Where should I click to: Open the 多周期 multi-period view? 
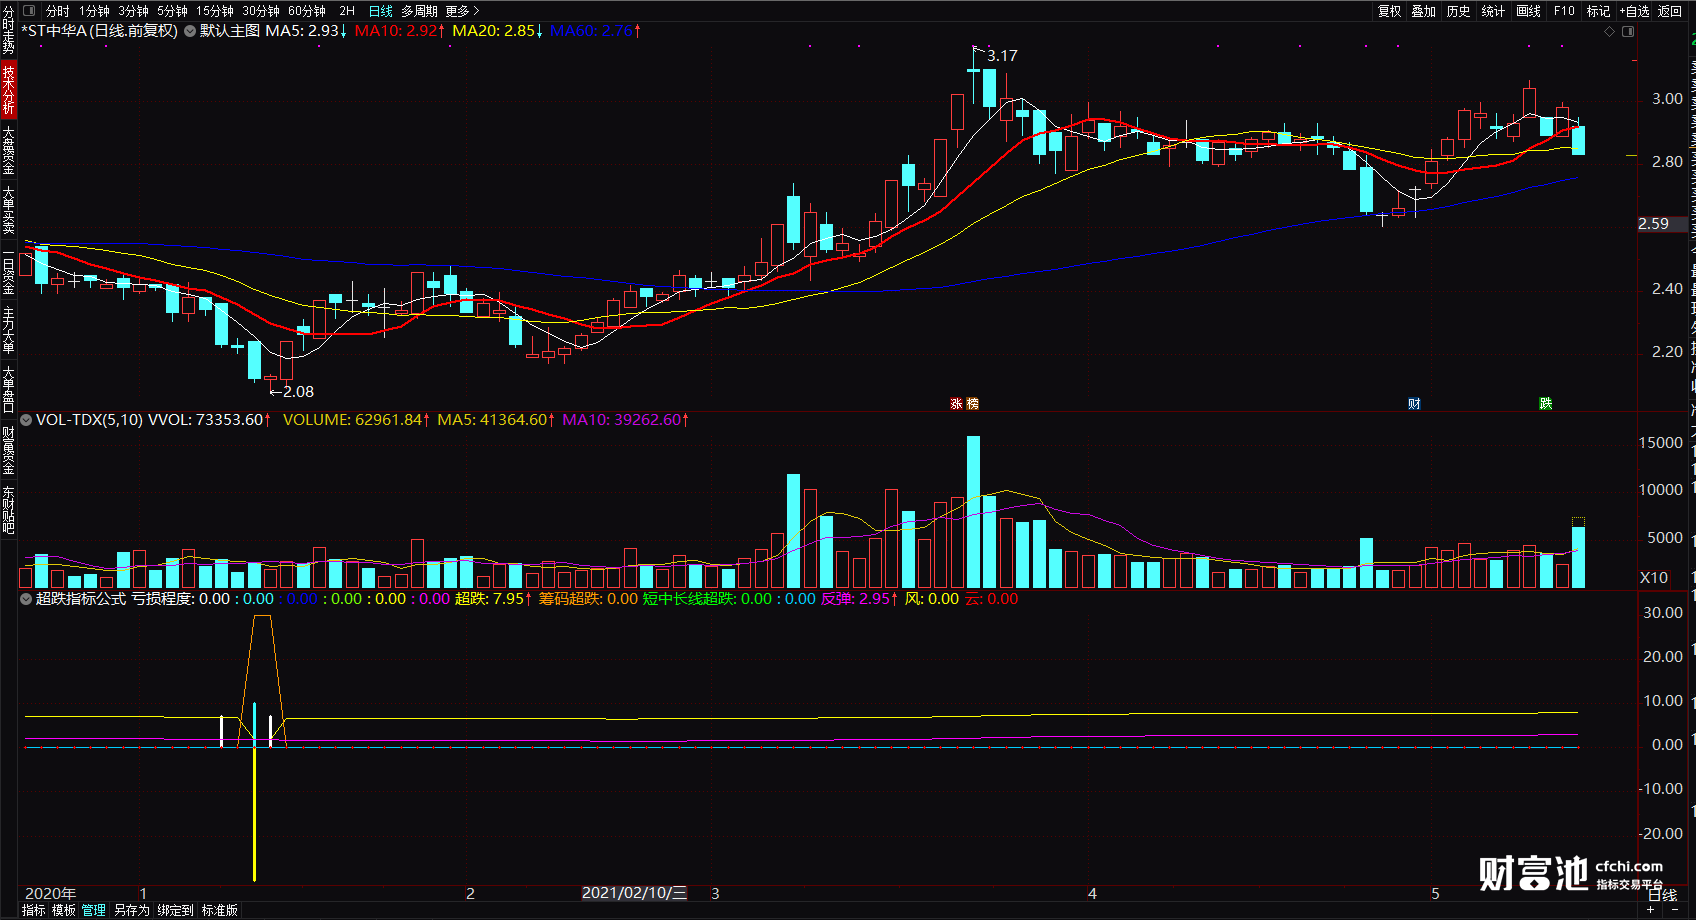pos(420,11)
